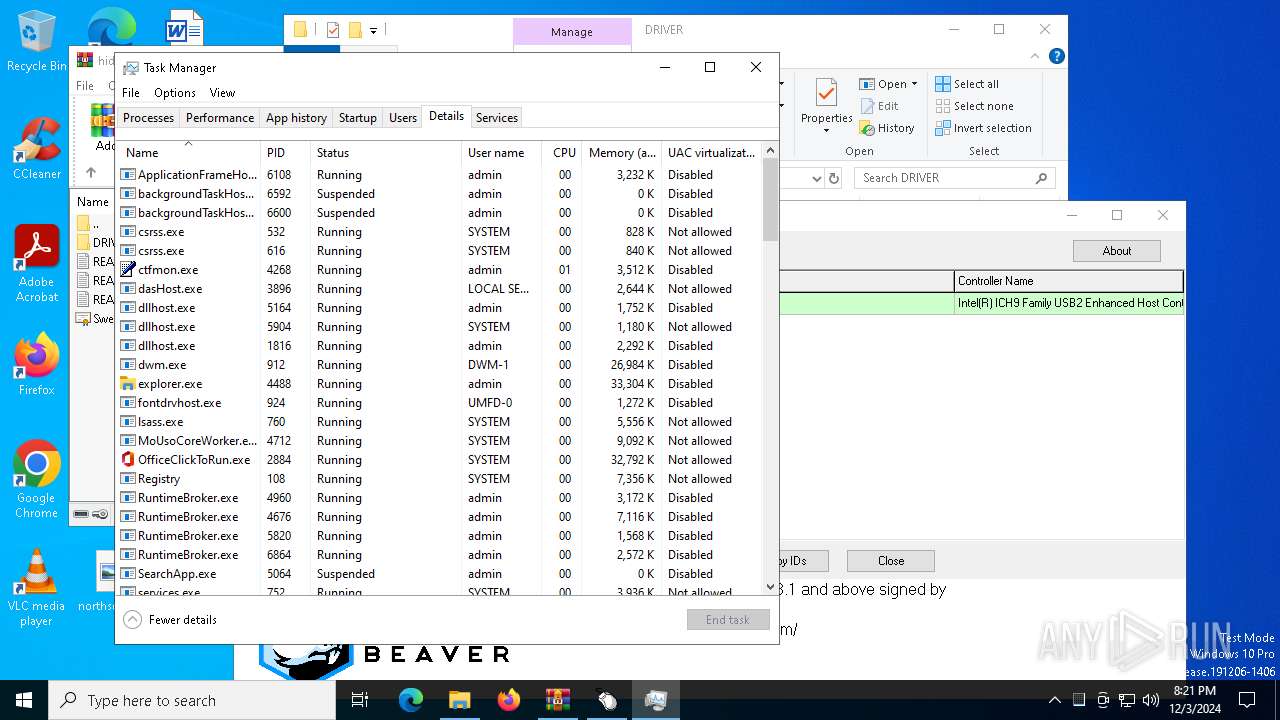This screenshot has width=1280, height=720.
Task: Click Edit in Explorer's Open group
Action: 879,106
